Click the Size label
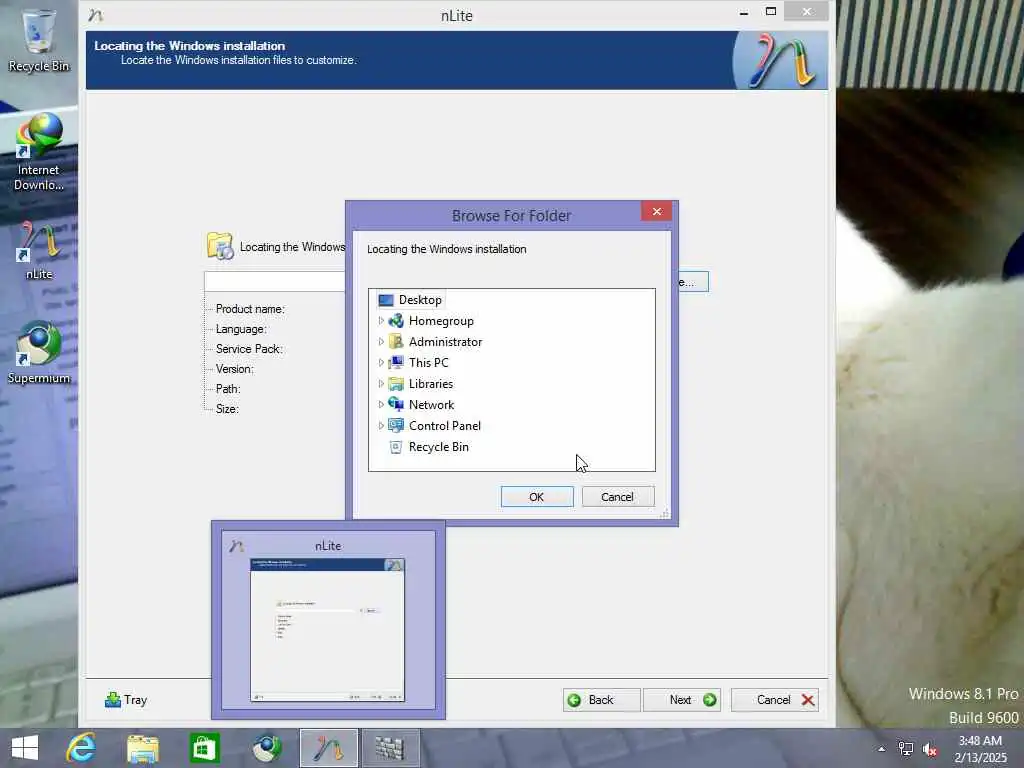This screenshot has height=768, width=1024. click(x=227, y=409)
